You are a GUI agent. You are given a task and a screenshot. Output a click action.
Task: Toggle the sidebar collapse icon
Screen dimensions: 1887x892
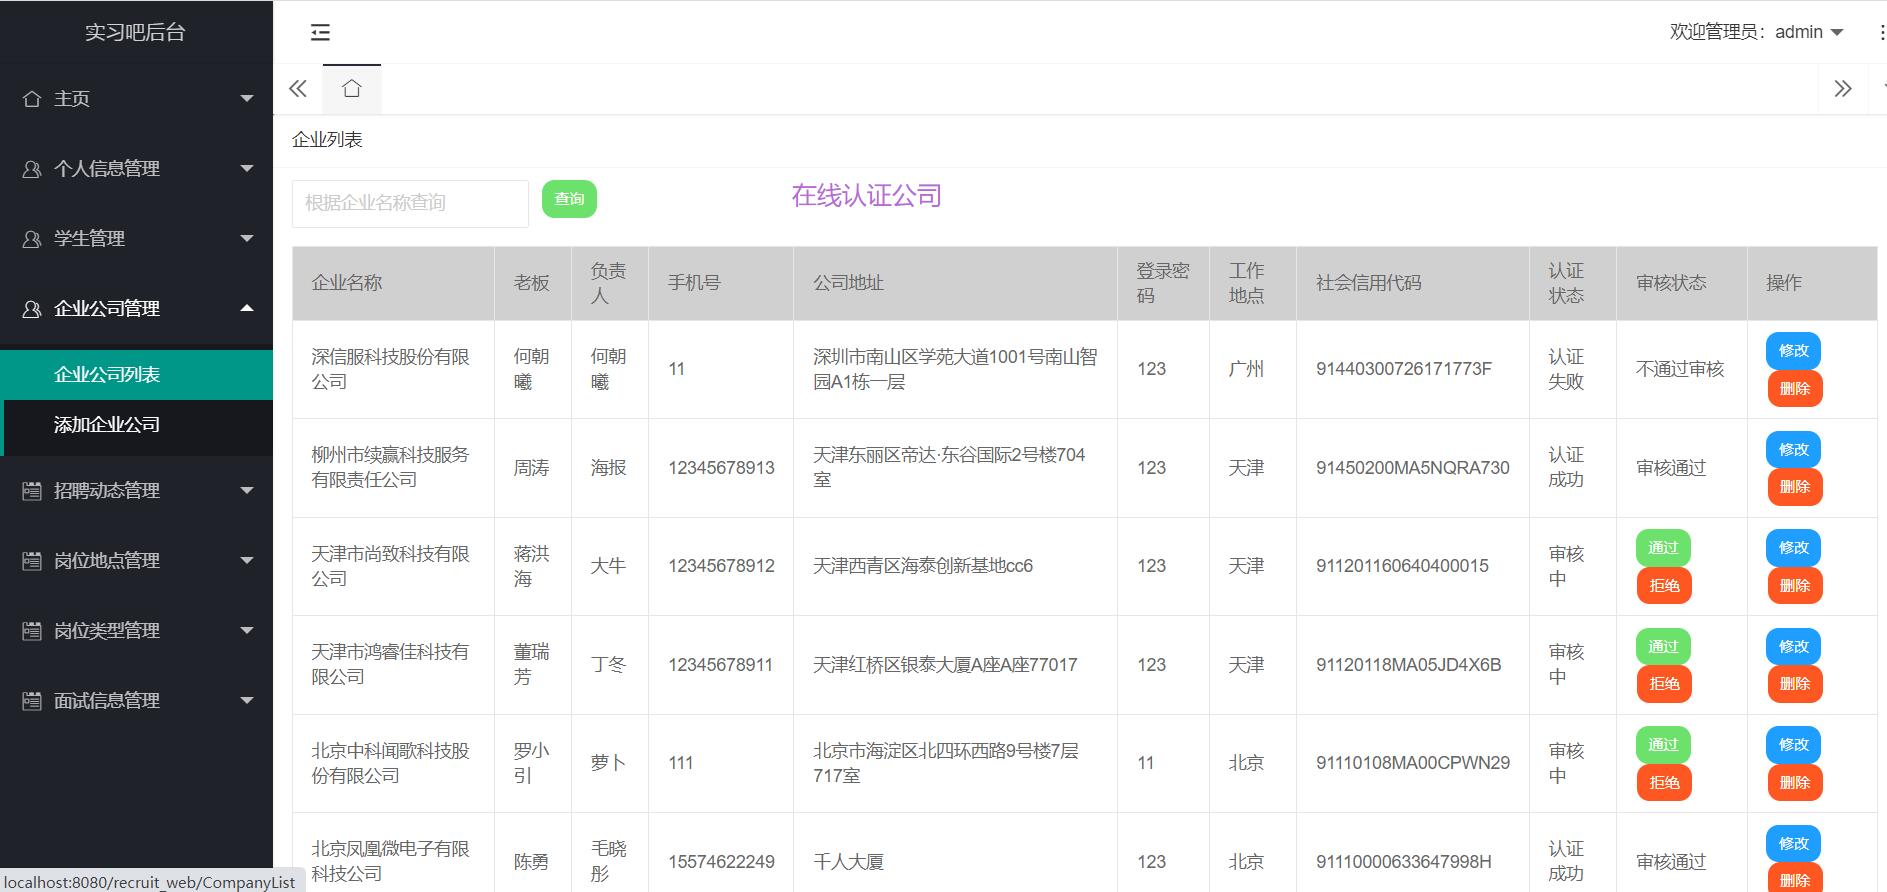point(320,32)
